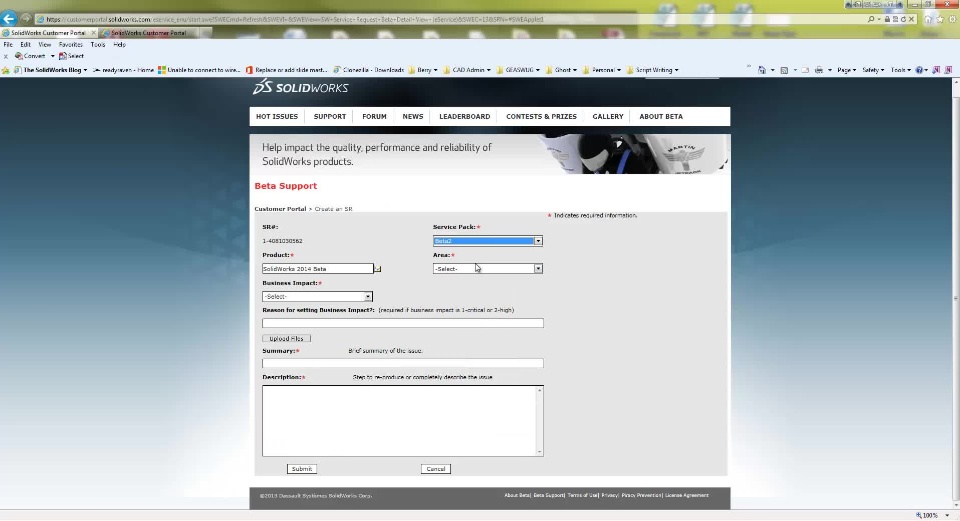Open the readyraven - Home favorite

pyautogui.click(x=123, y=70)
